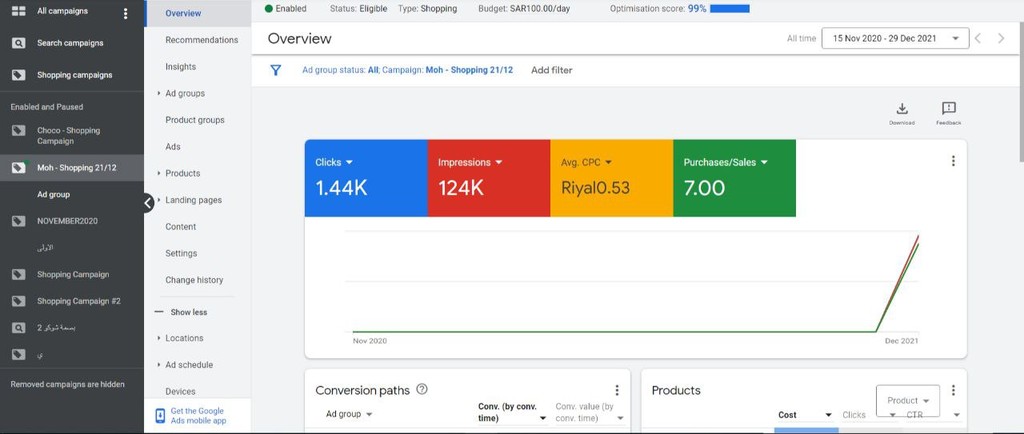Select the Choco - Shopping Campaign
This screenshot has height=434, width=1024.
coord(68,136)
